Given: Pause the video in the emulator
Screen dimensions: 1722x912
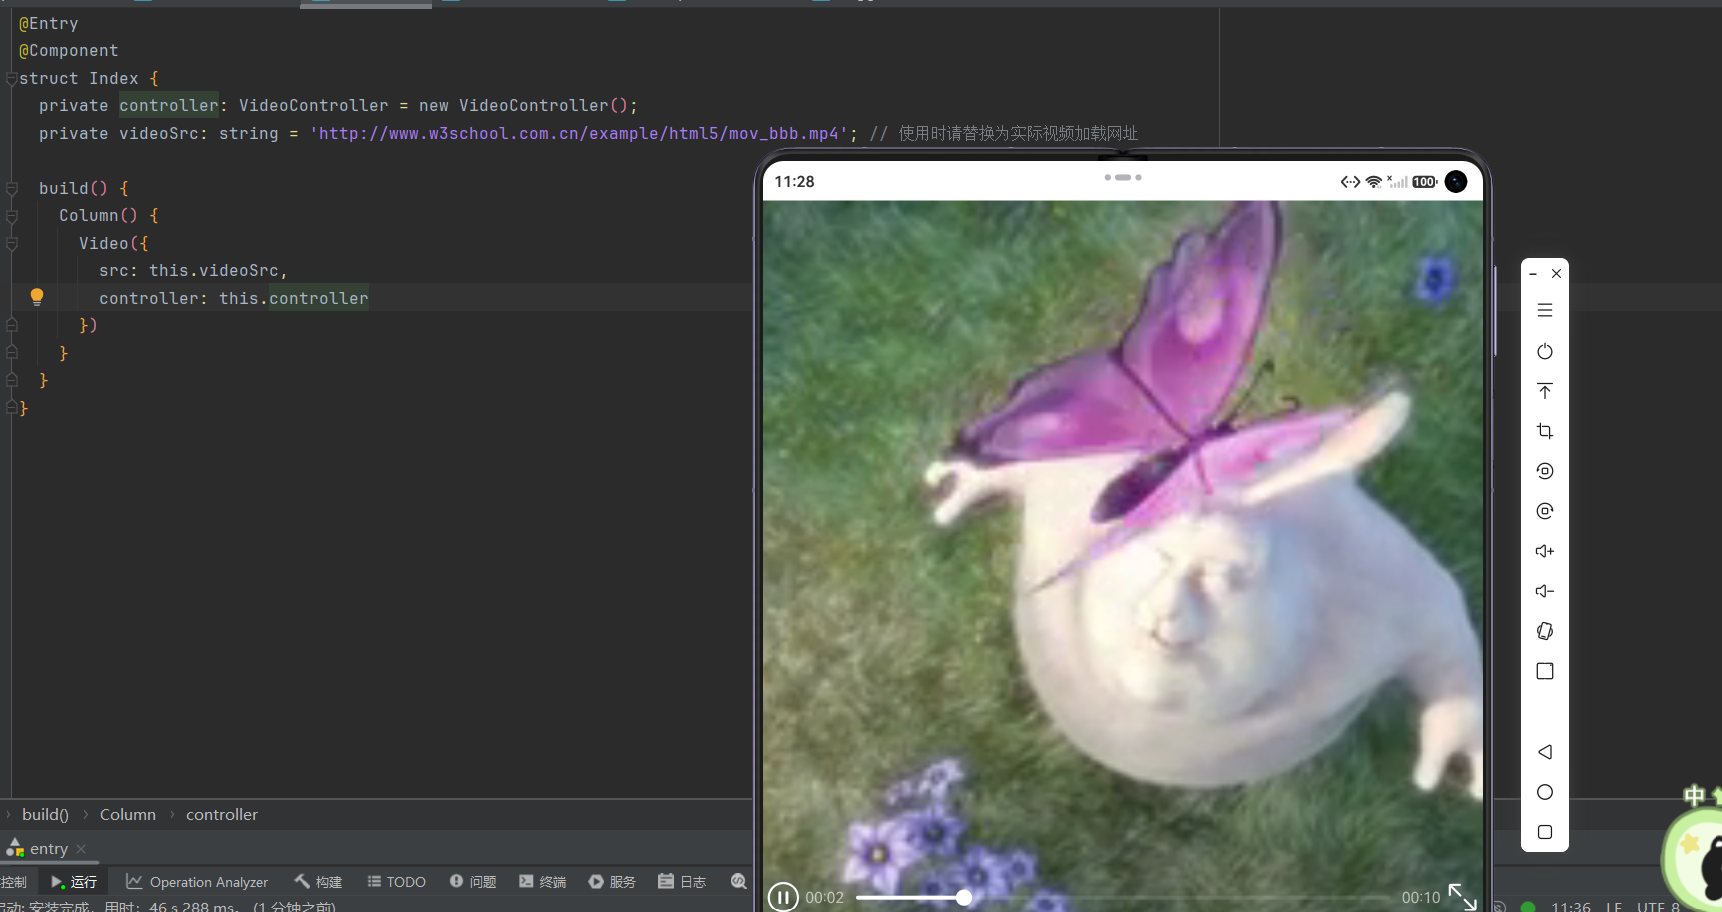Looking at the screenshot, I should 783,897.
